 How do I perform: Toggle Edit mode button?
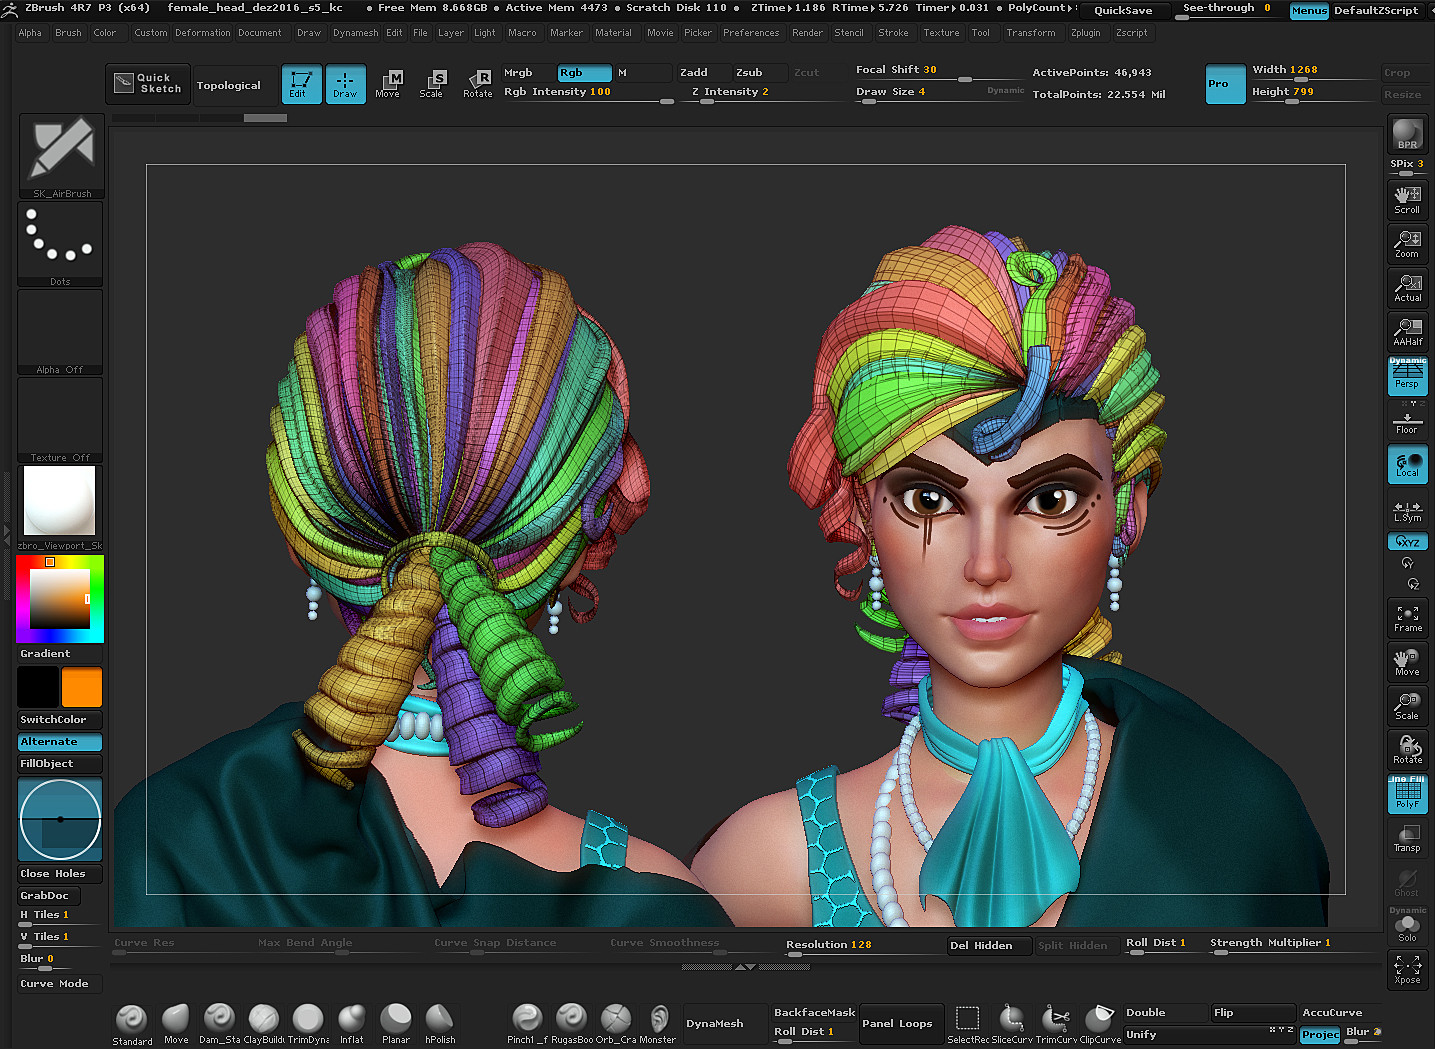click(301, 84)
